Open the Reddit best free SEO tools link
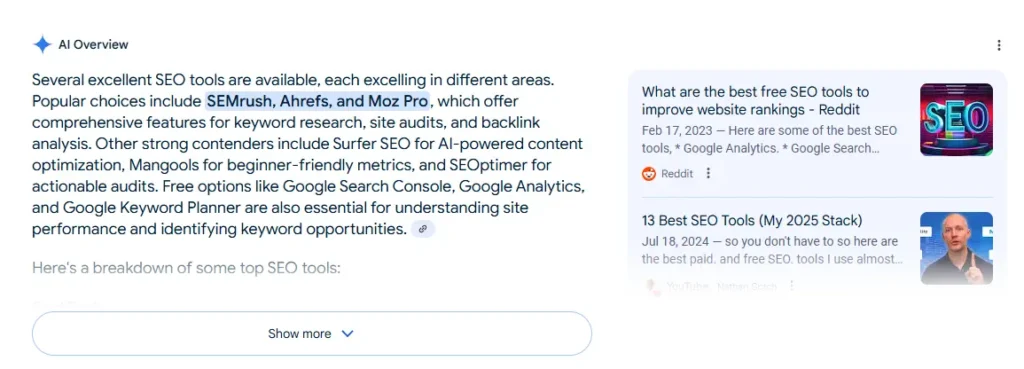 (755, 101)
